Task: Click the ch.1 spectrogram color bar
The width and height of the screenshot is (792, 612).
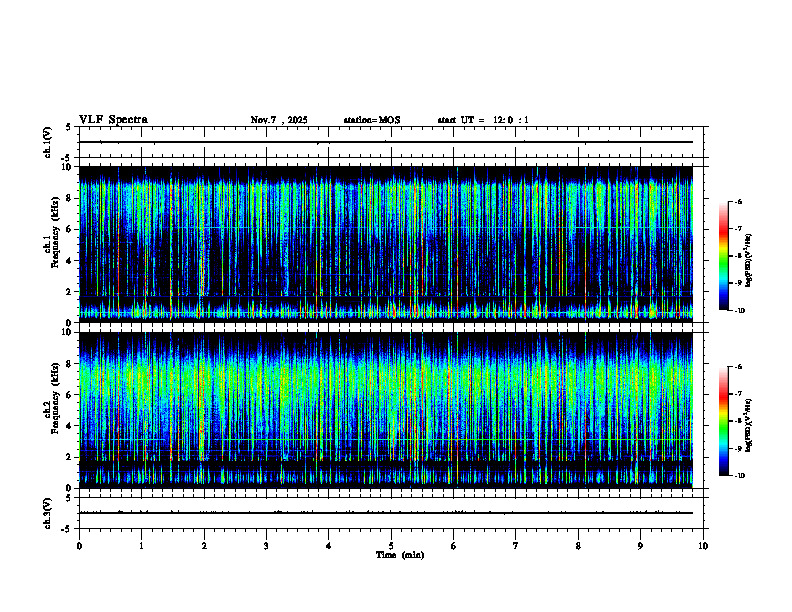Action: (x=723, y=256)
